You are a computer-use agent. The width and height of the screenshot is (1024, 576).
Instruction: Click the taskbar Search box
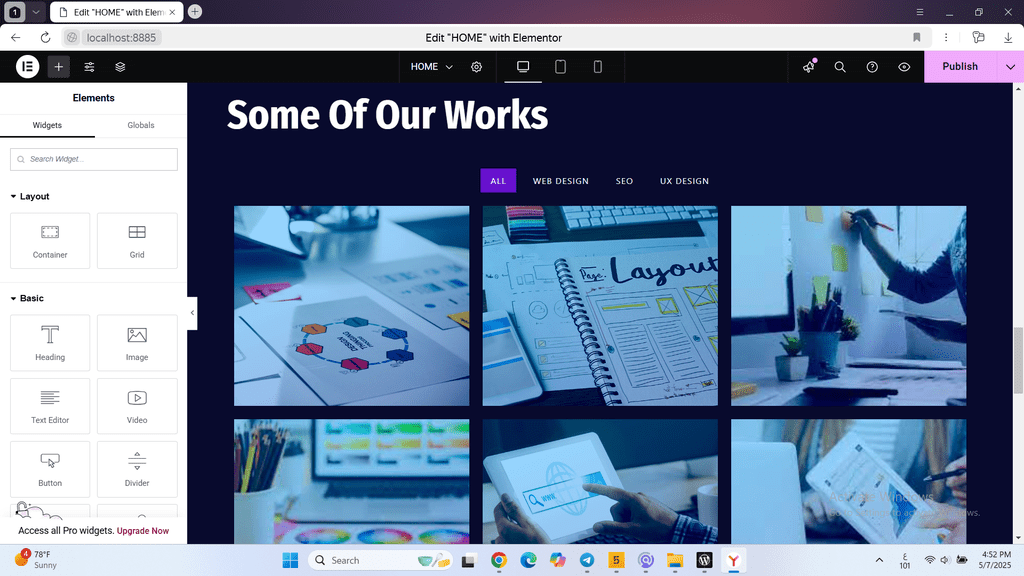click(381, 560)
